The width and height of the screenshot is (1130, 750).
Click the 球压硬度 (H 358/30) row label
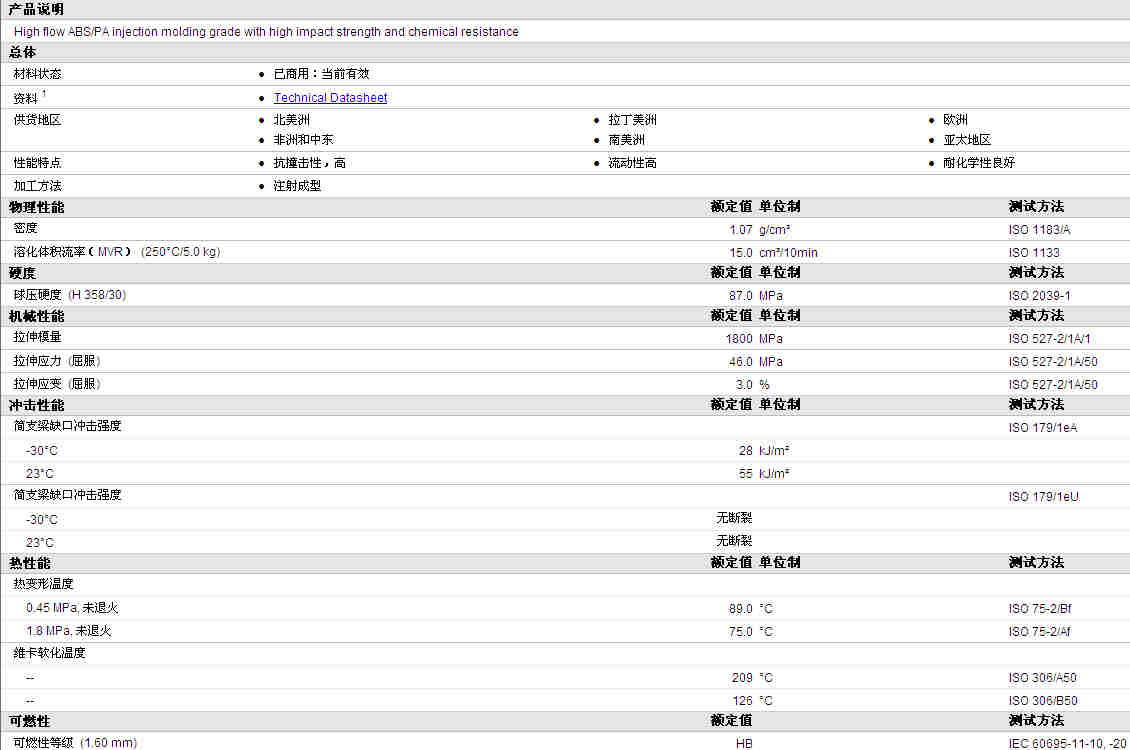click(69, 295)
